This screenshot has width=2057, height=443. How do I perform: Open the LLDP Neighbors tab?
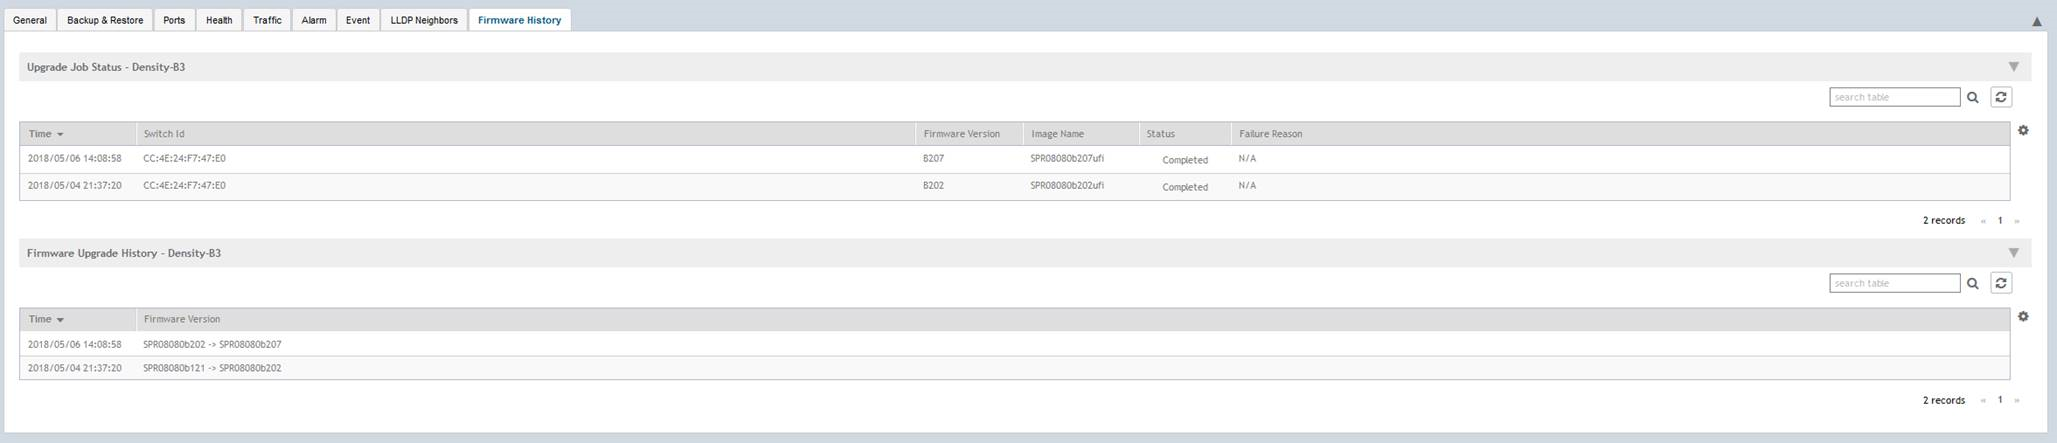click(424, 20)
